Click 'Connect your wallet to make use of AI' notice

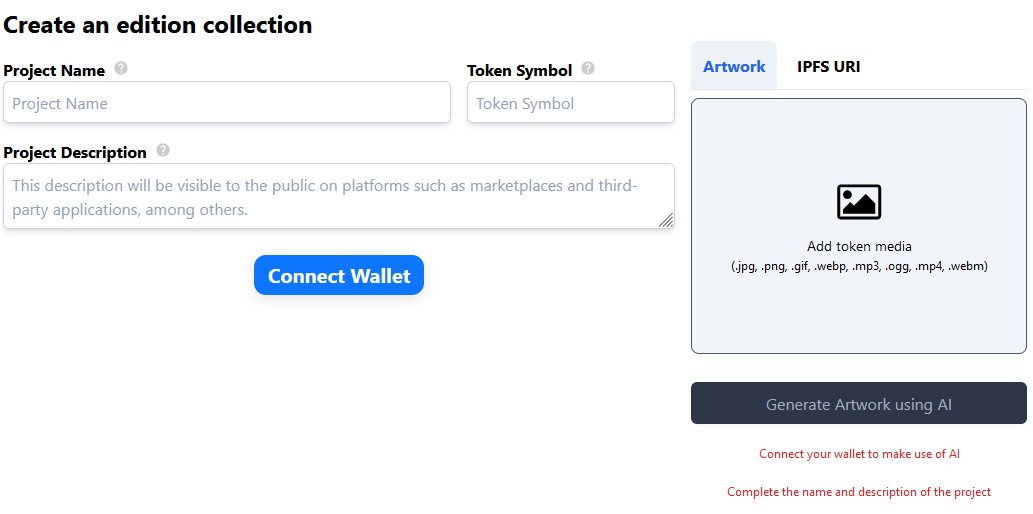coord(859,454)
